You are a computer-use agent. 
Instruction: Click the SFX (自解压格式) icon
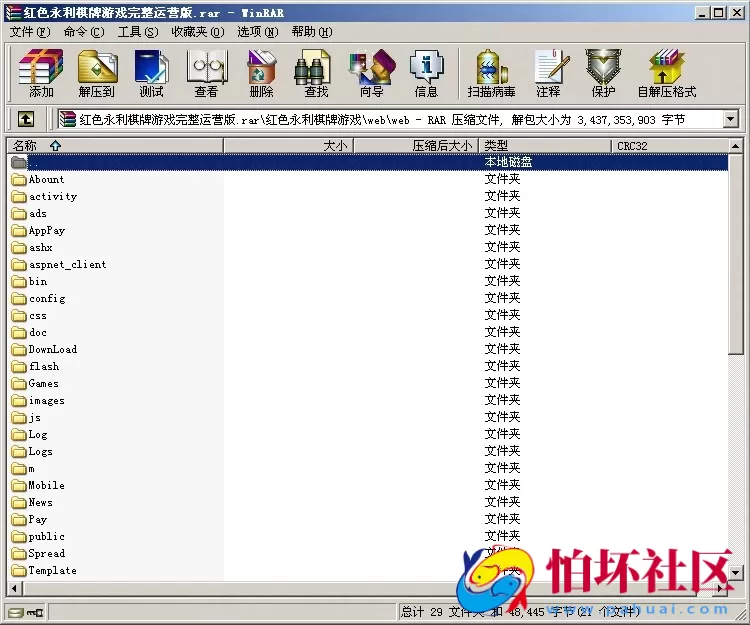667,73
